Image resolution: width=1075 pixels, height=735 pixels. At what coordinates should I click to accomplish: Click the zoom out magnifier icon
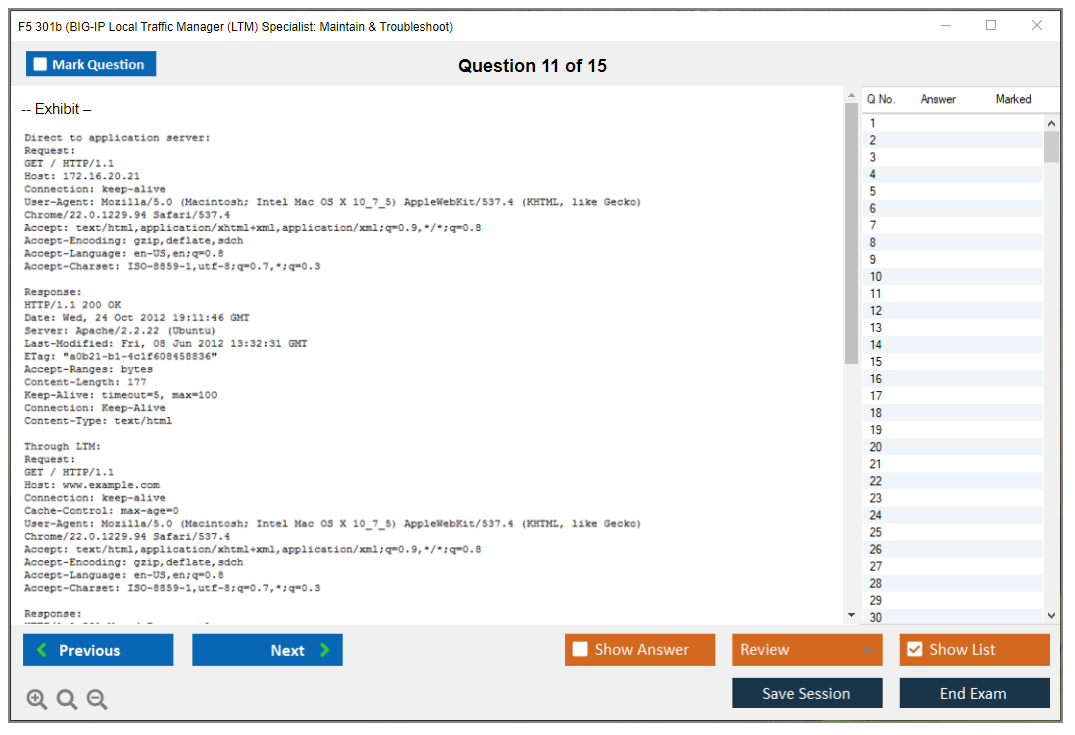point(97,700)
